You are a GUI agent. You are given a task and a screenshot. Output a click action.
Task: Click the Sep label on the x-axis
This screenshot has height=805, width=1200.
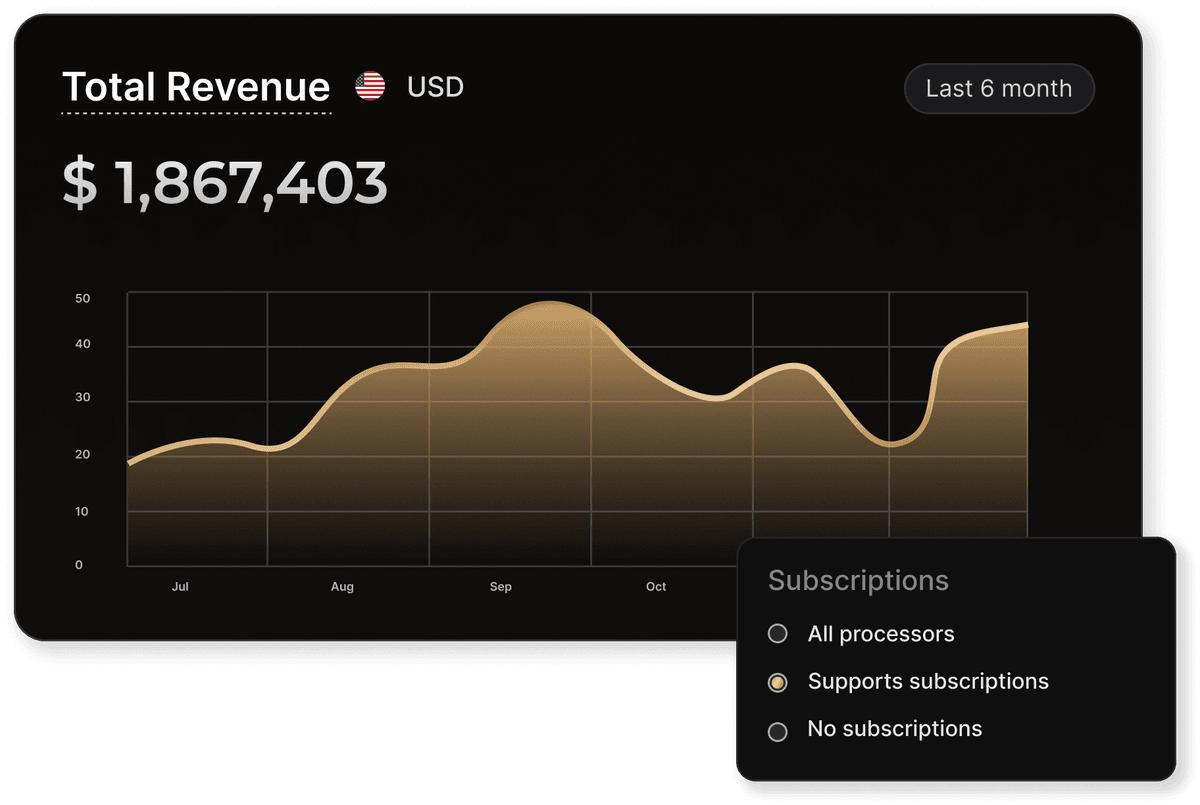click(x=500, y=587)
